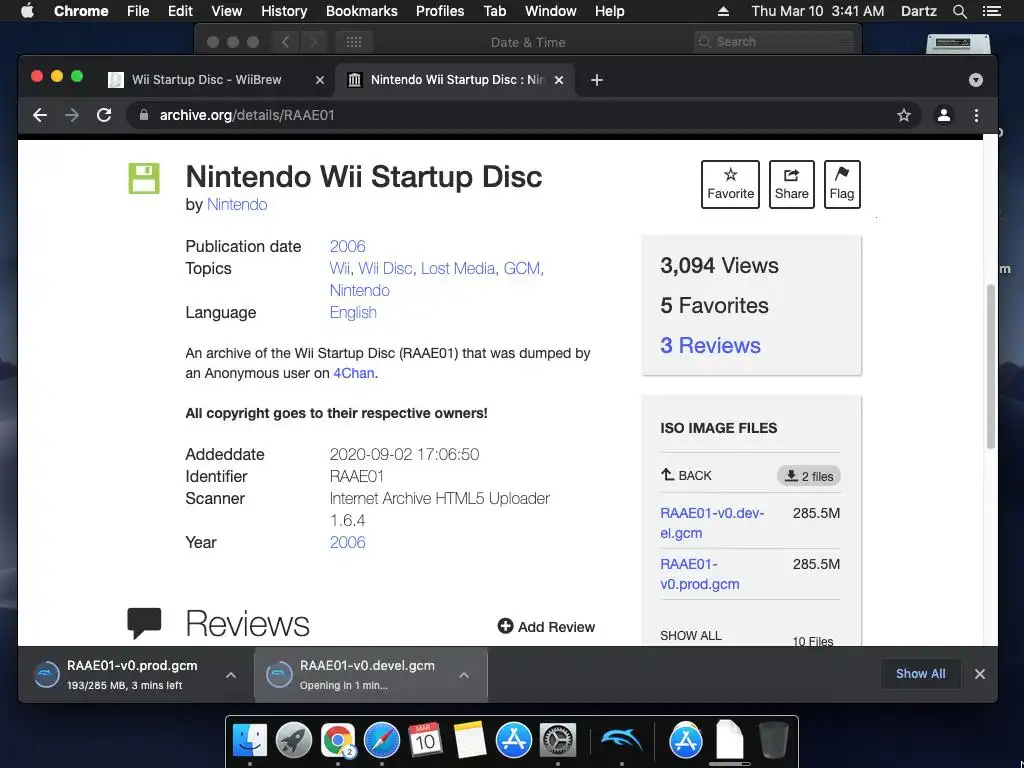Download RAAE01-v0.devel.gcm from file list
The height and width of the screenshot is (768, 1024).
tap(712, 522)
